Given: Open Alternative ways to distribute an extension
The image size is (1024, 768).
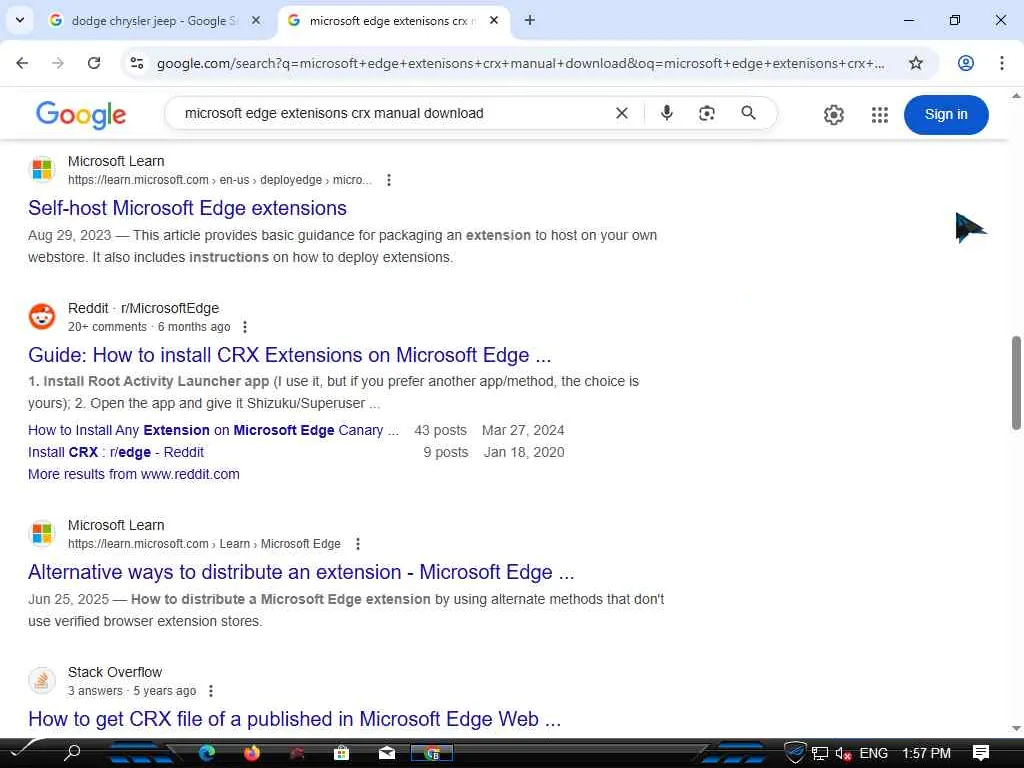Looking at the screenshot, I should (x=301, y=573).
